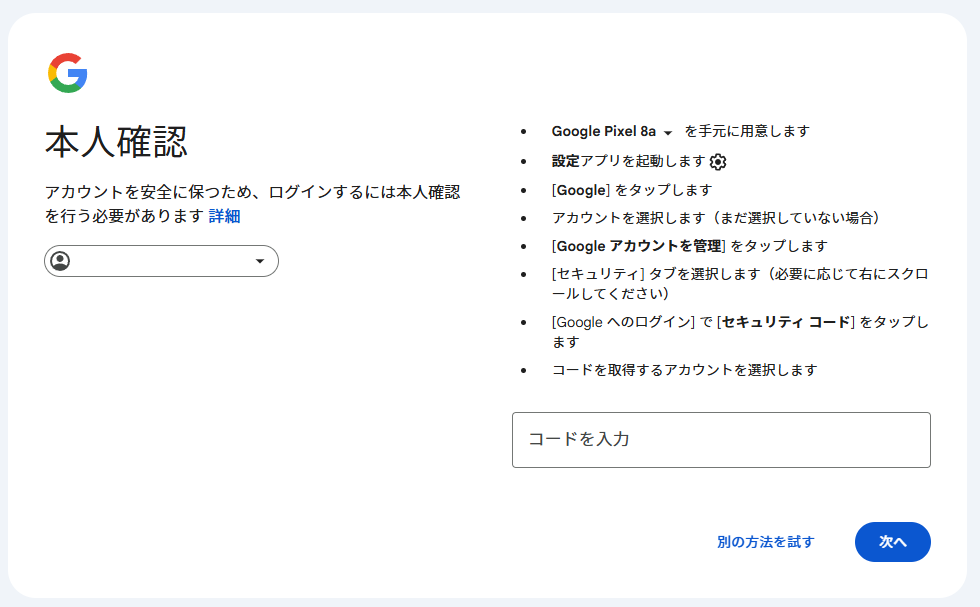This screenshot has height=607, width=980.
Task: Click the [Google] をタップします step
Action: (632, 190)
